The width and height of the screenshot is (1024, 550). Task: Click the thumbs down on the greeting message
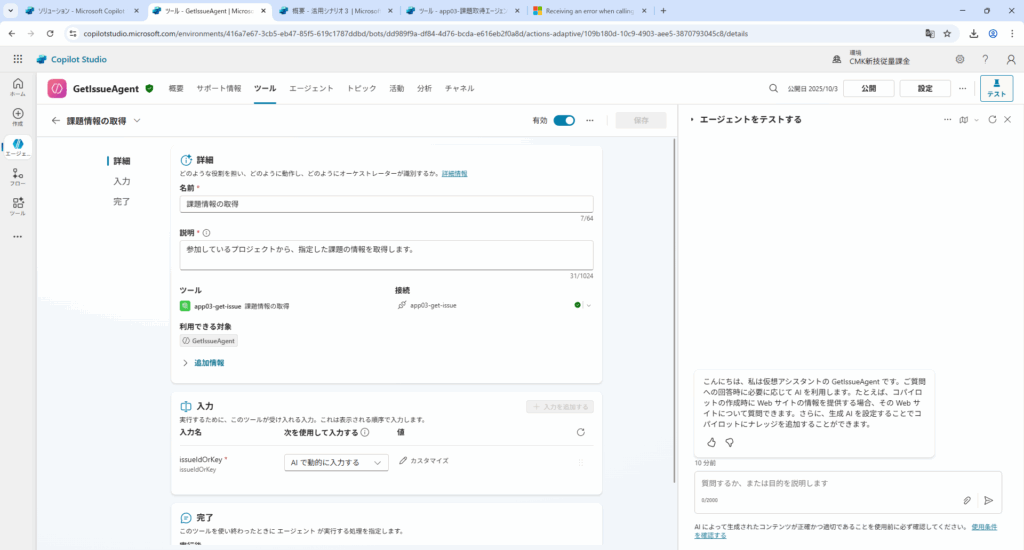click(730, 442)
